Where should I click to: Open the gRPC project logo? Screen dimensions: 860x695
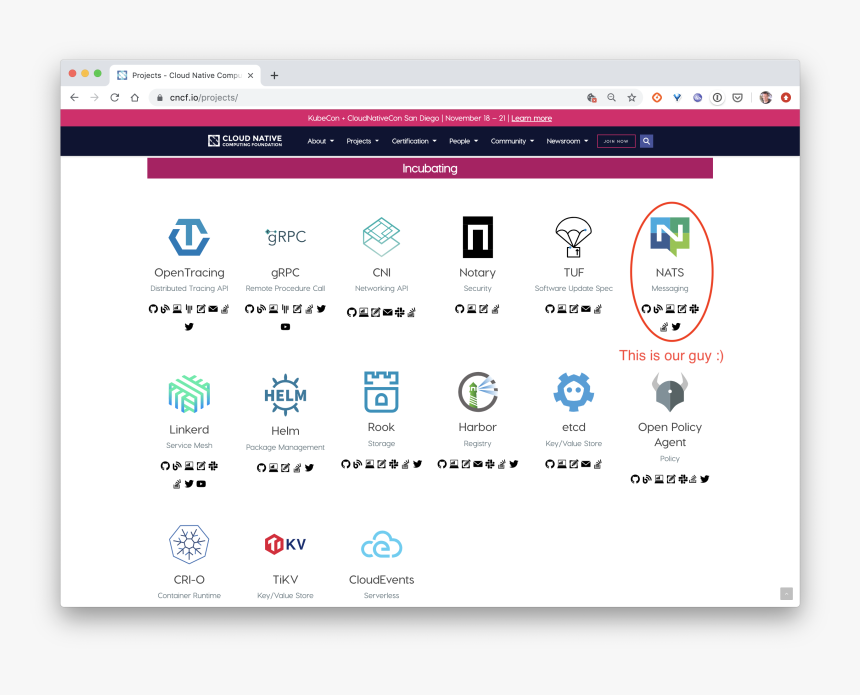[x=285, y=237]
